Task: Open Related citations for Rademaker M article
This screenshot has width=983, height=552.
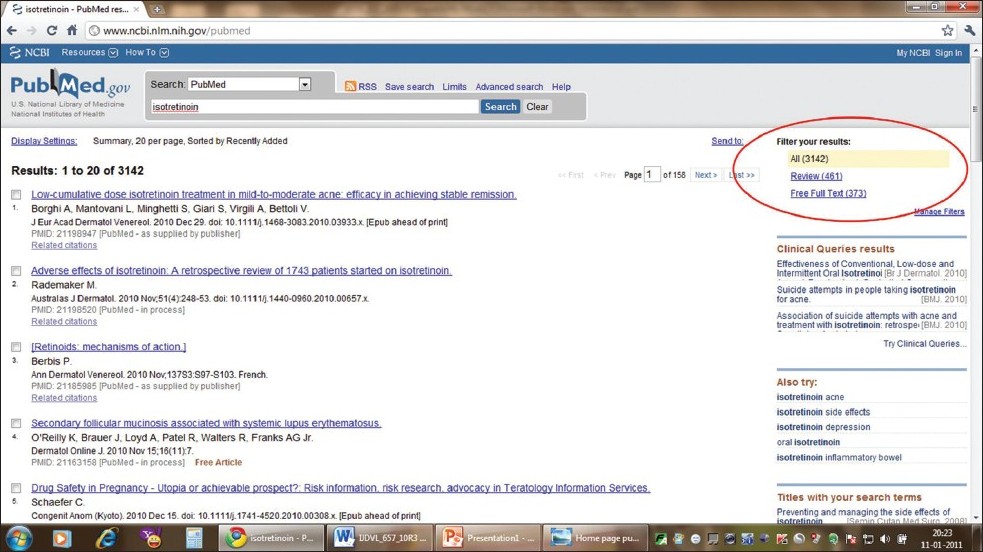Action: [64, 321]
